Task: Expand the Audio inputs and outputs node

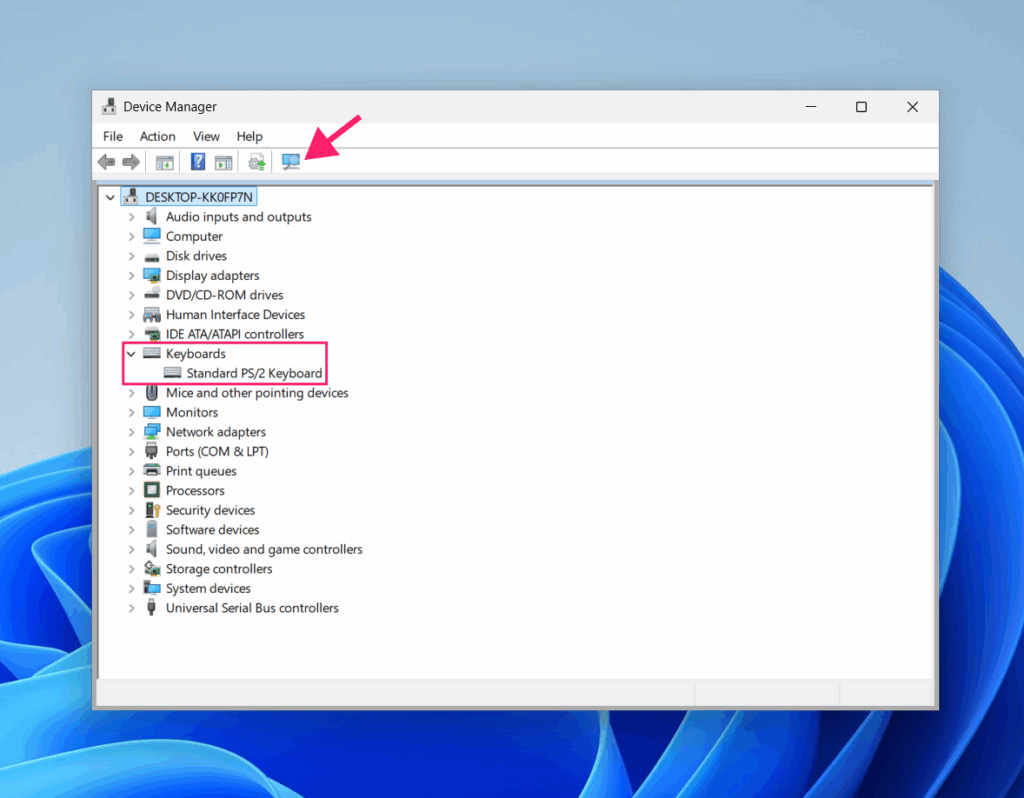Action: (131, 217)
